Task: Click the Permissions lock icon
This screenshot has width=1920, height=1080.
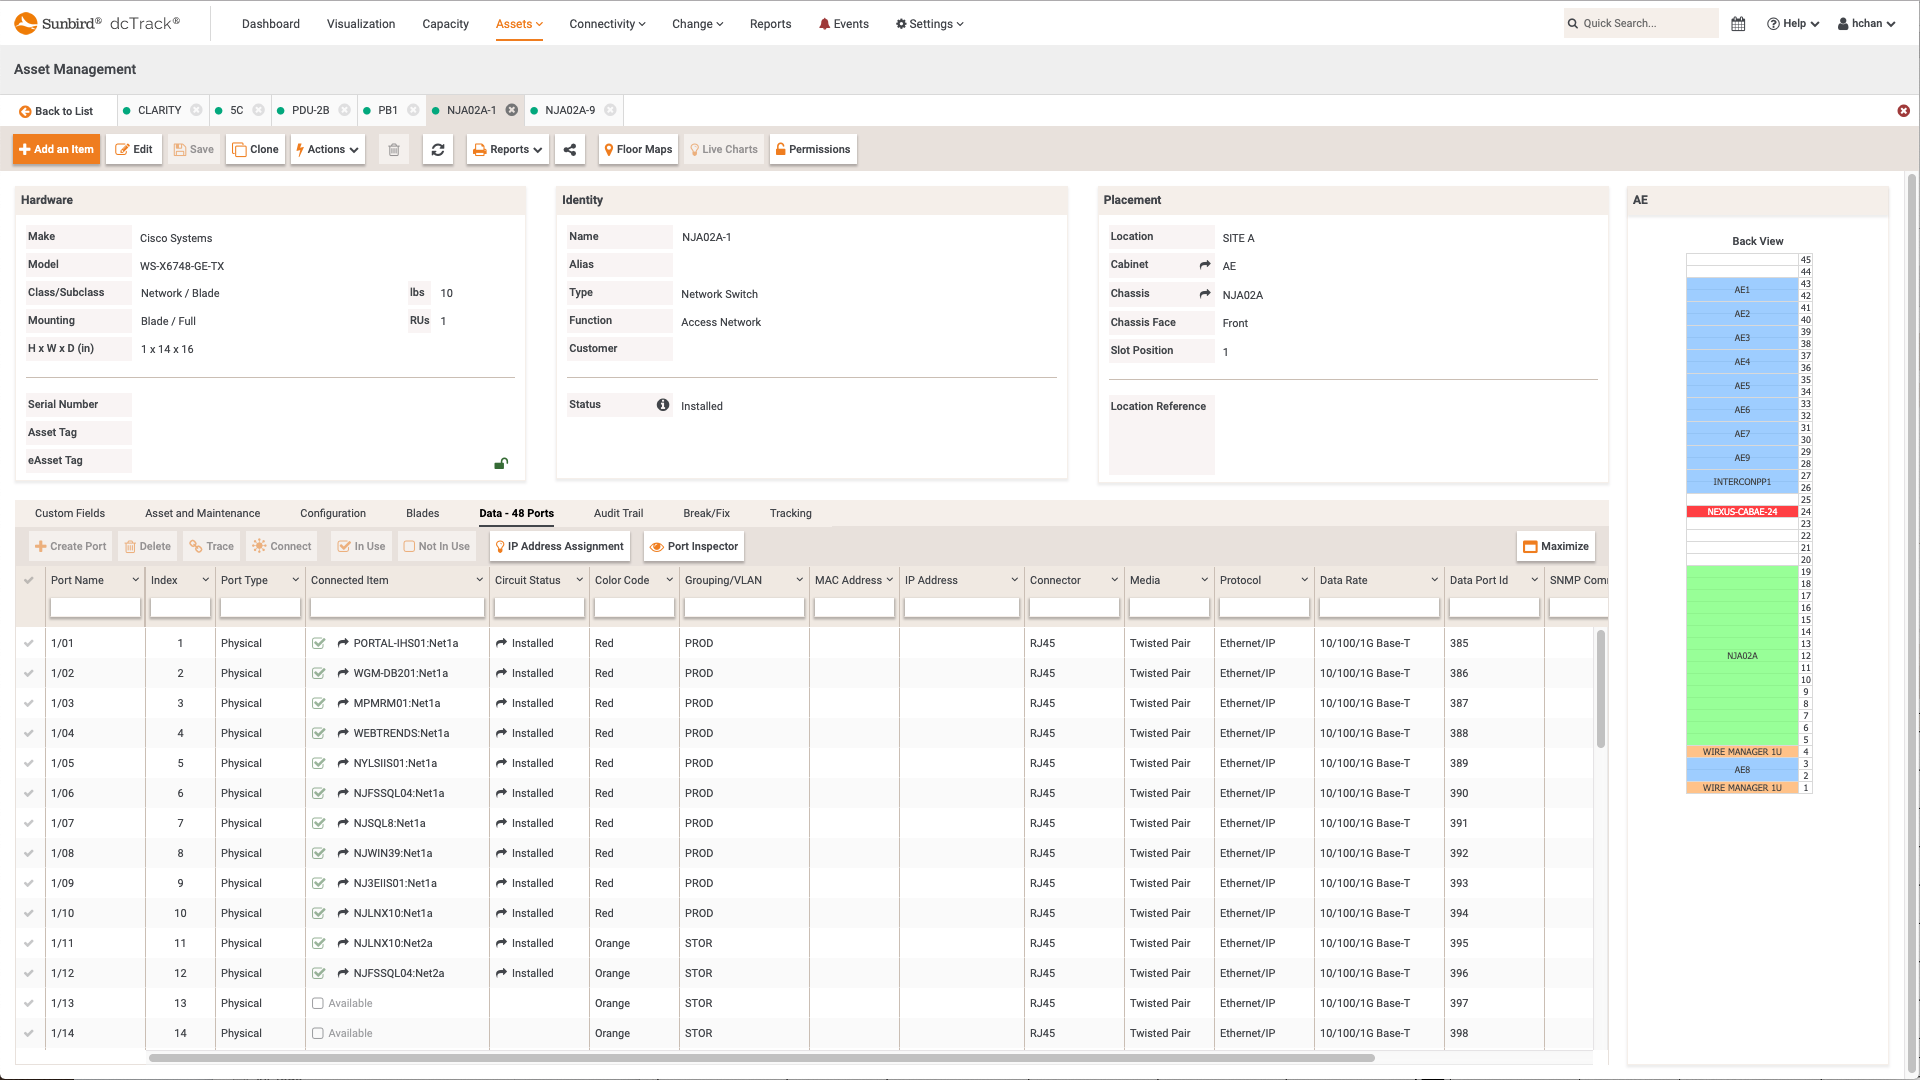Action: tap(812, 149)
